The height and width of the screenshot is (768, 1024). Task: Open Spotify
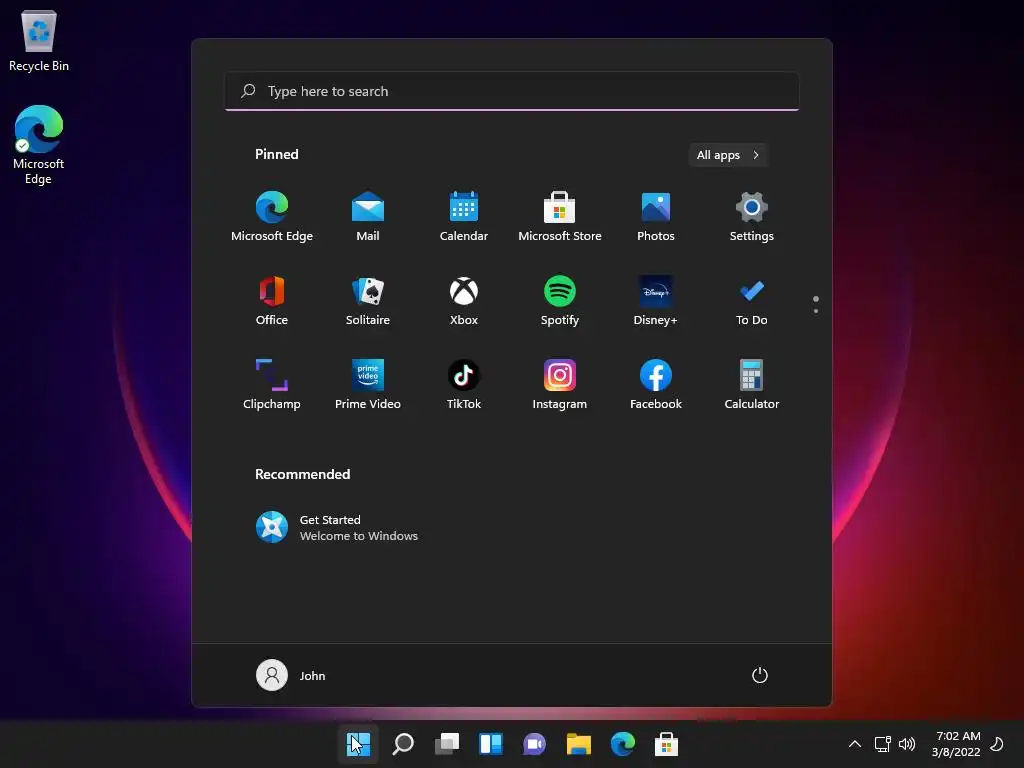(560, 300)
